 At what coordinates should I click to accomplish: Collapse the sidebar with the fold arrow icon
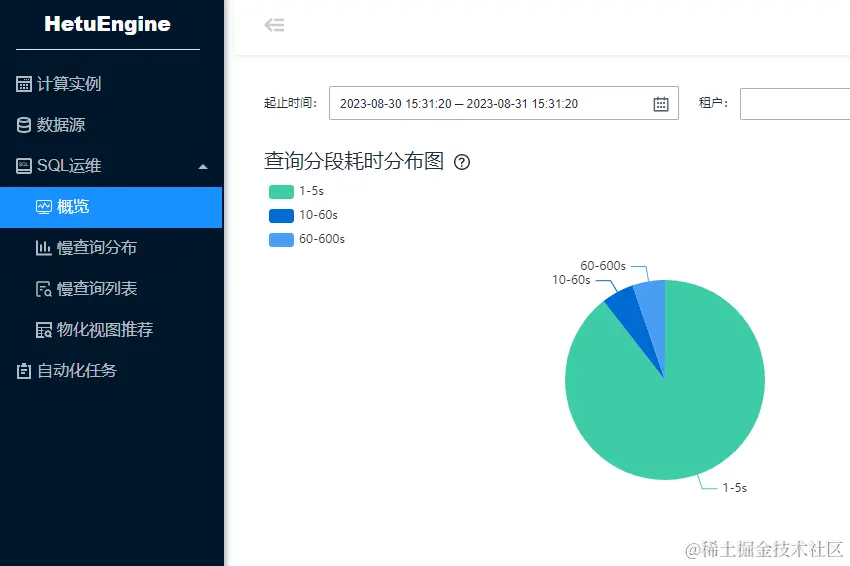pos(274,25)
